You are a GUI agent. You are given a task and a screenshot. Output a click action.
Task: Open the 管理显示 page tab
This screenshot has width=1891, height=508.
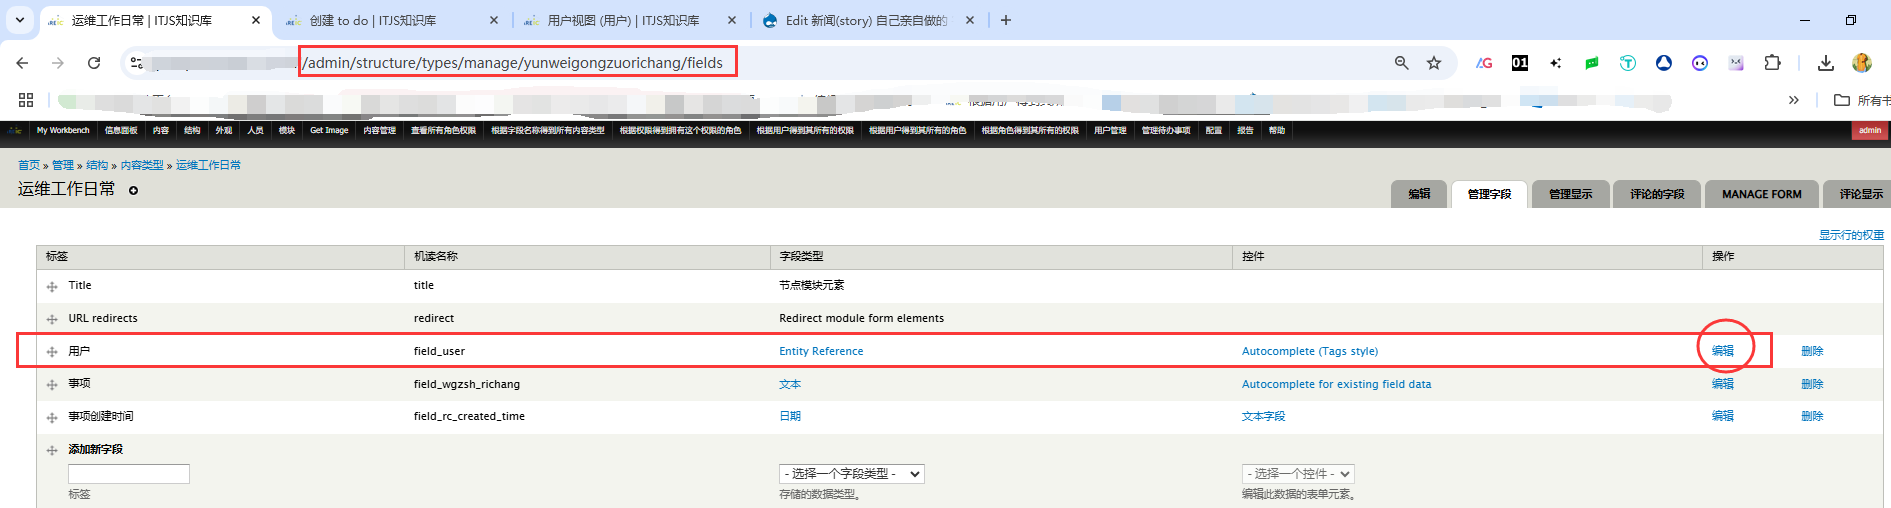[1570, 194]
